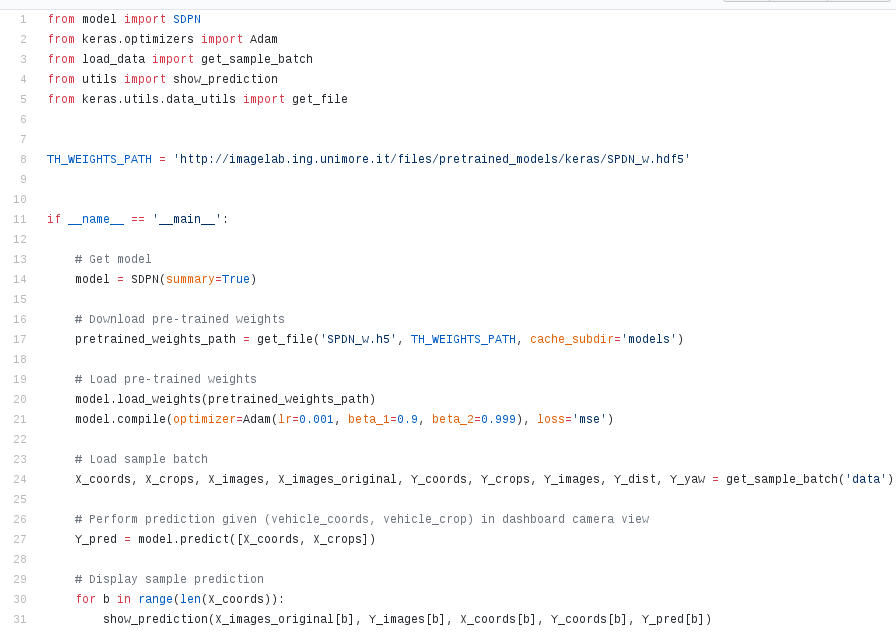Click the "# Get model" comment
Screen dimensions: 896x632
click(x=113, y=259)
